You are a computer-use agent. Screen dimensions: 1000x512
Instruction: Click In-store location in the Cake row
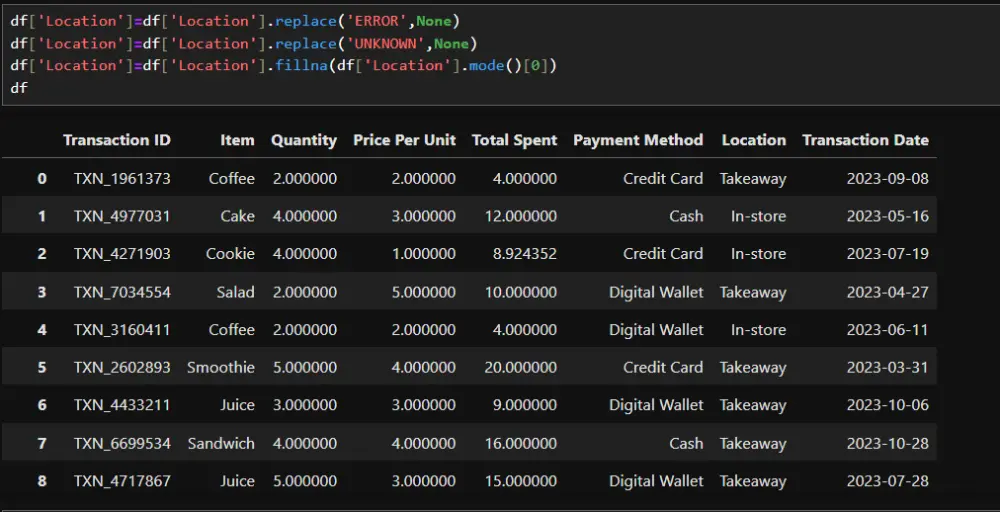pos(758,216)
